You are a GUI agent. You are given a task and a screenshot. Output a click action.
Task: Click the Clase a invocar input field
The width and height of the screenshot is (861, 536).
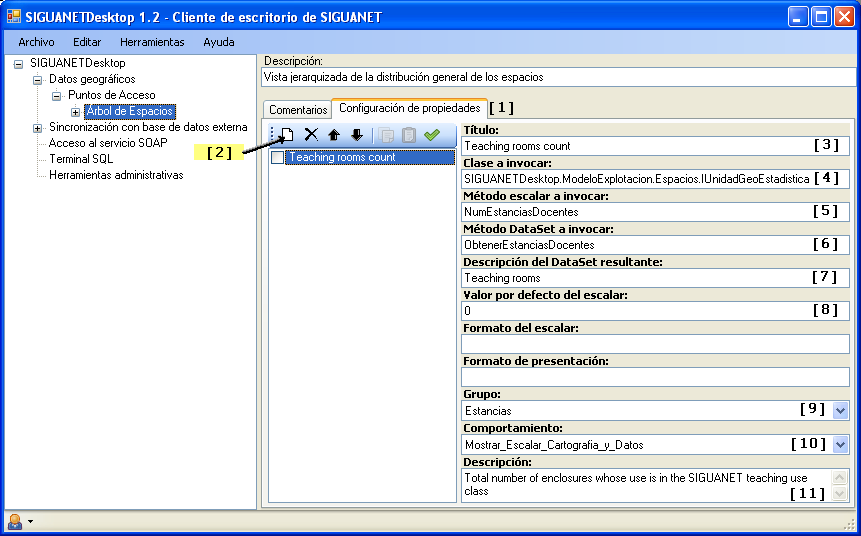[656, 179]
